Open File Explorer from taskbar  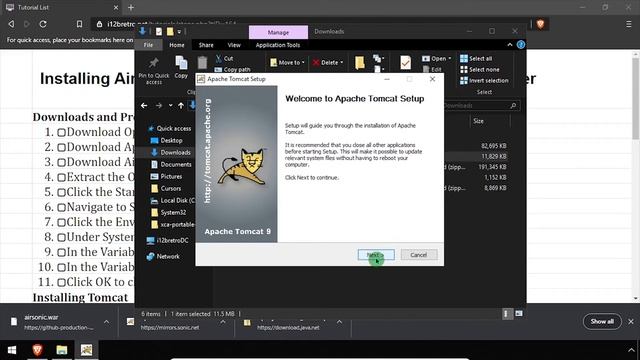click(x=62, y=350)
